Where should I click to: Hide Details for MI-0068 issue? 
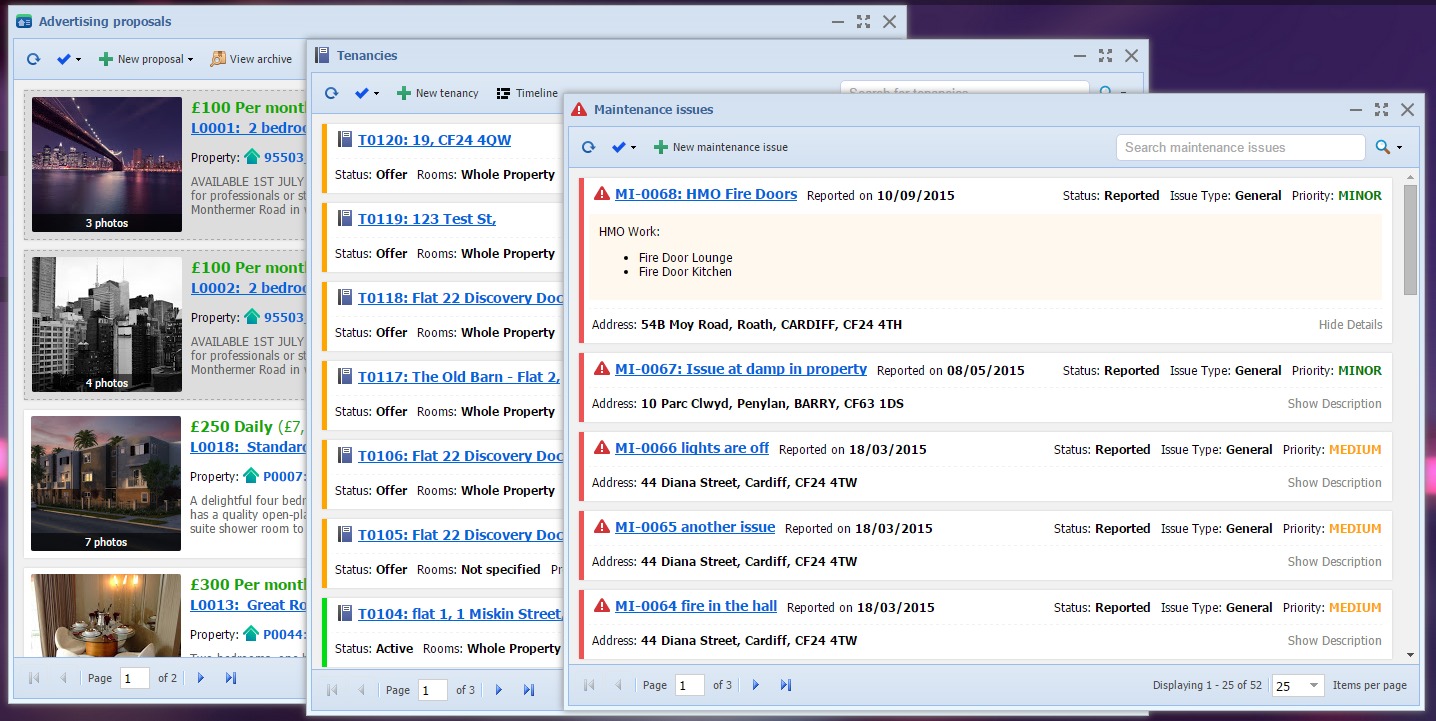tap(1350, 325)
